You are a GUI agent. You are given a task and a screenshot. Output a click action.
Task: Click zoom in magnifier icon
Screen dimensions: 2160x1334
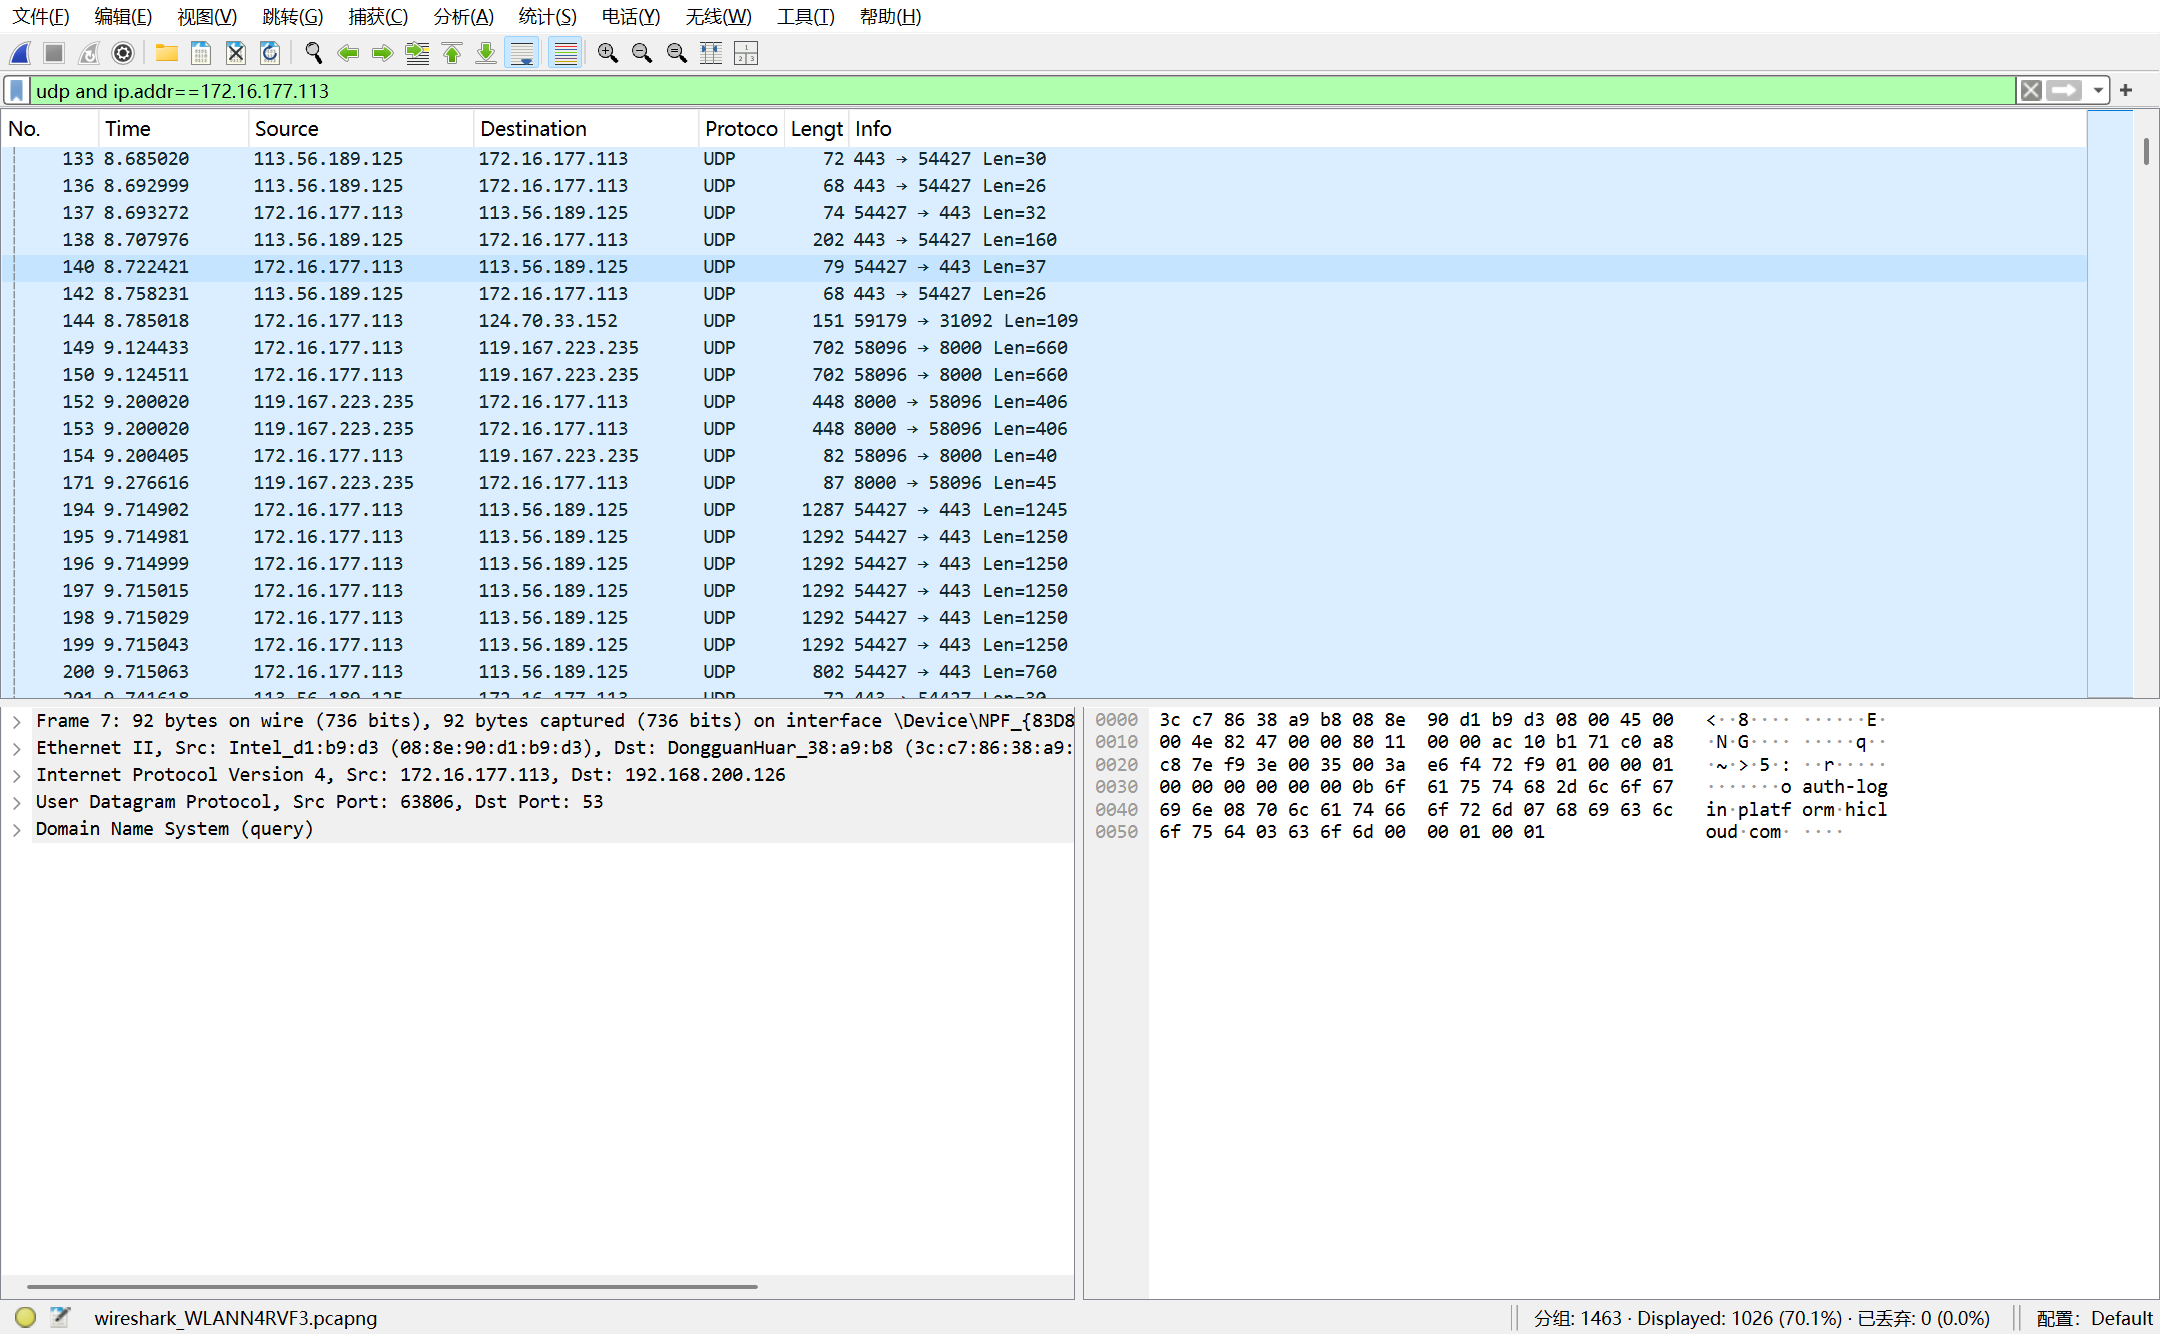(x=607, y=53)
